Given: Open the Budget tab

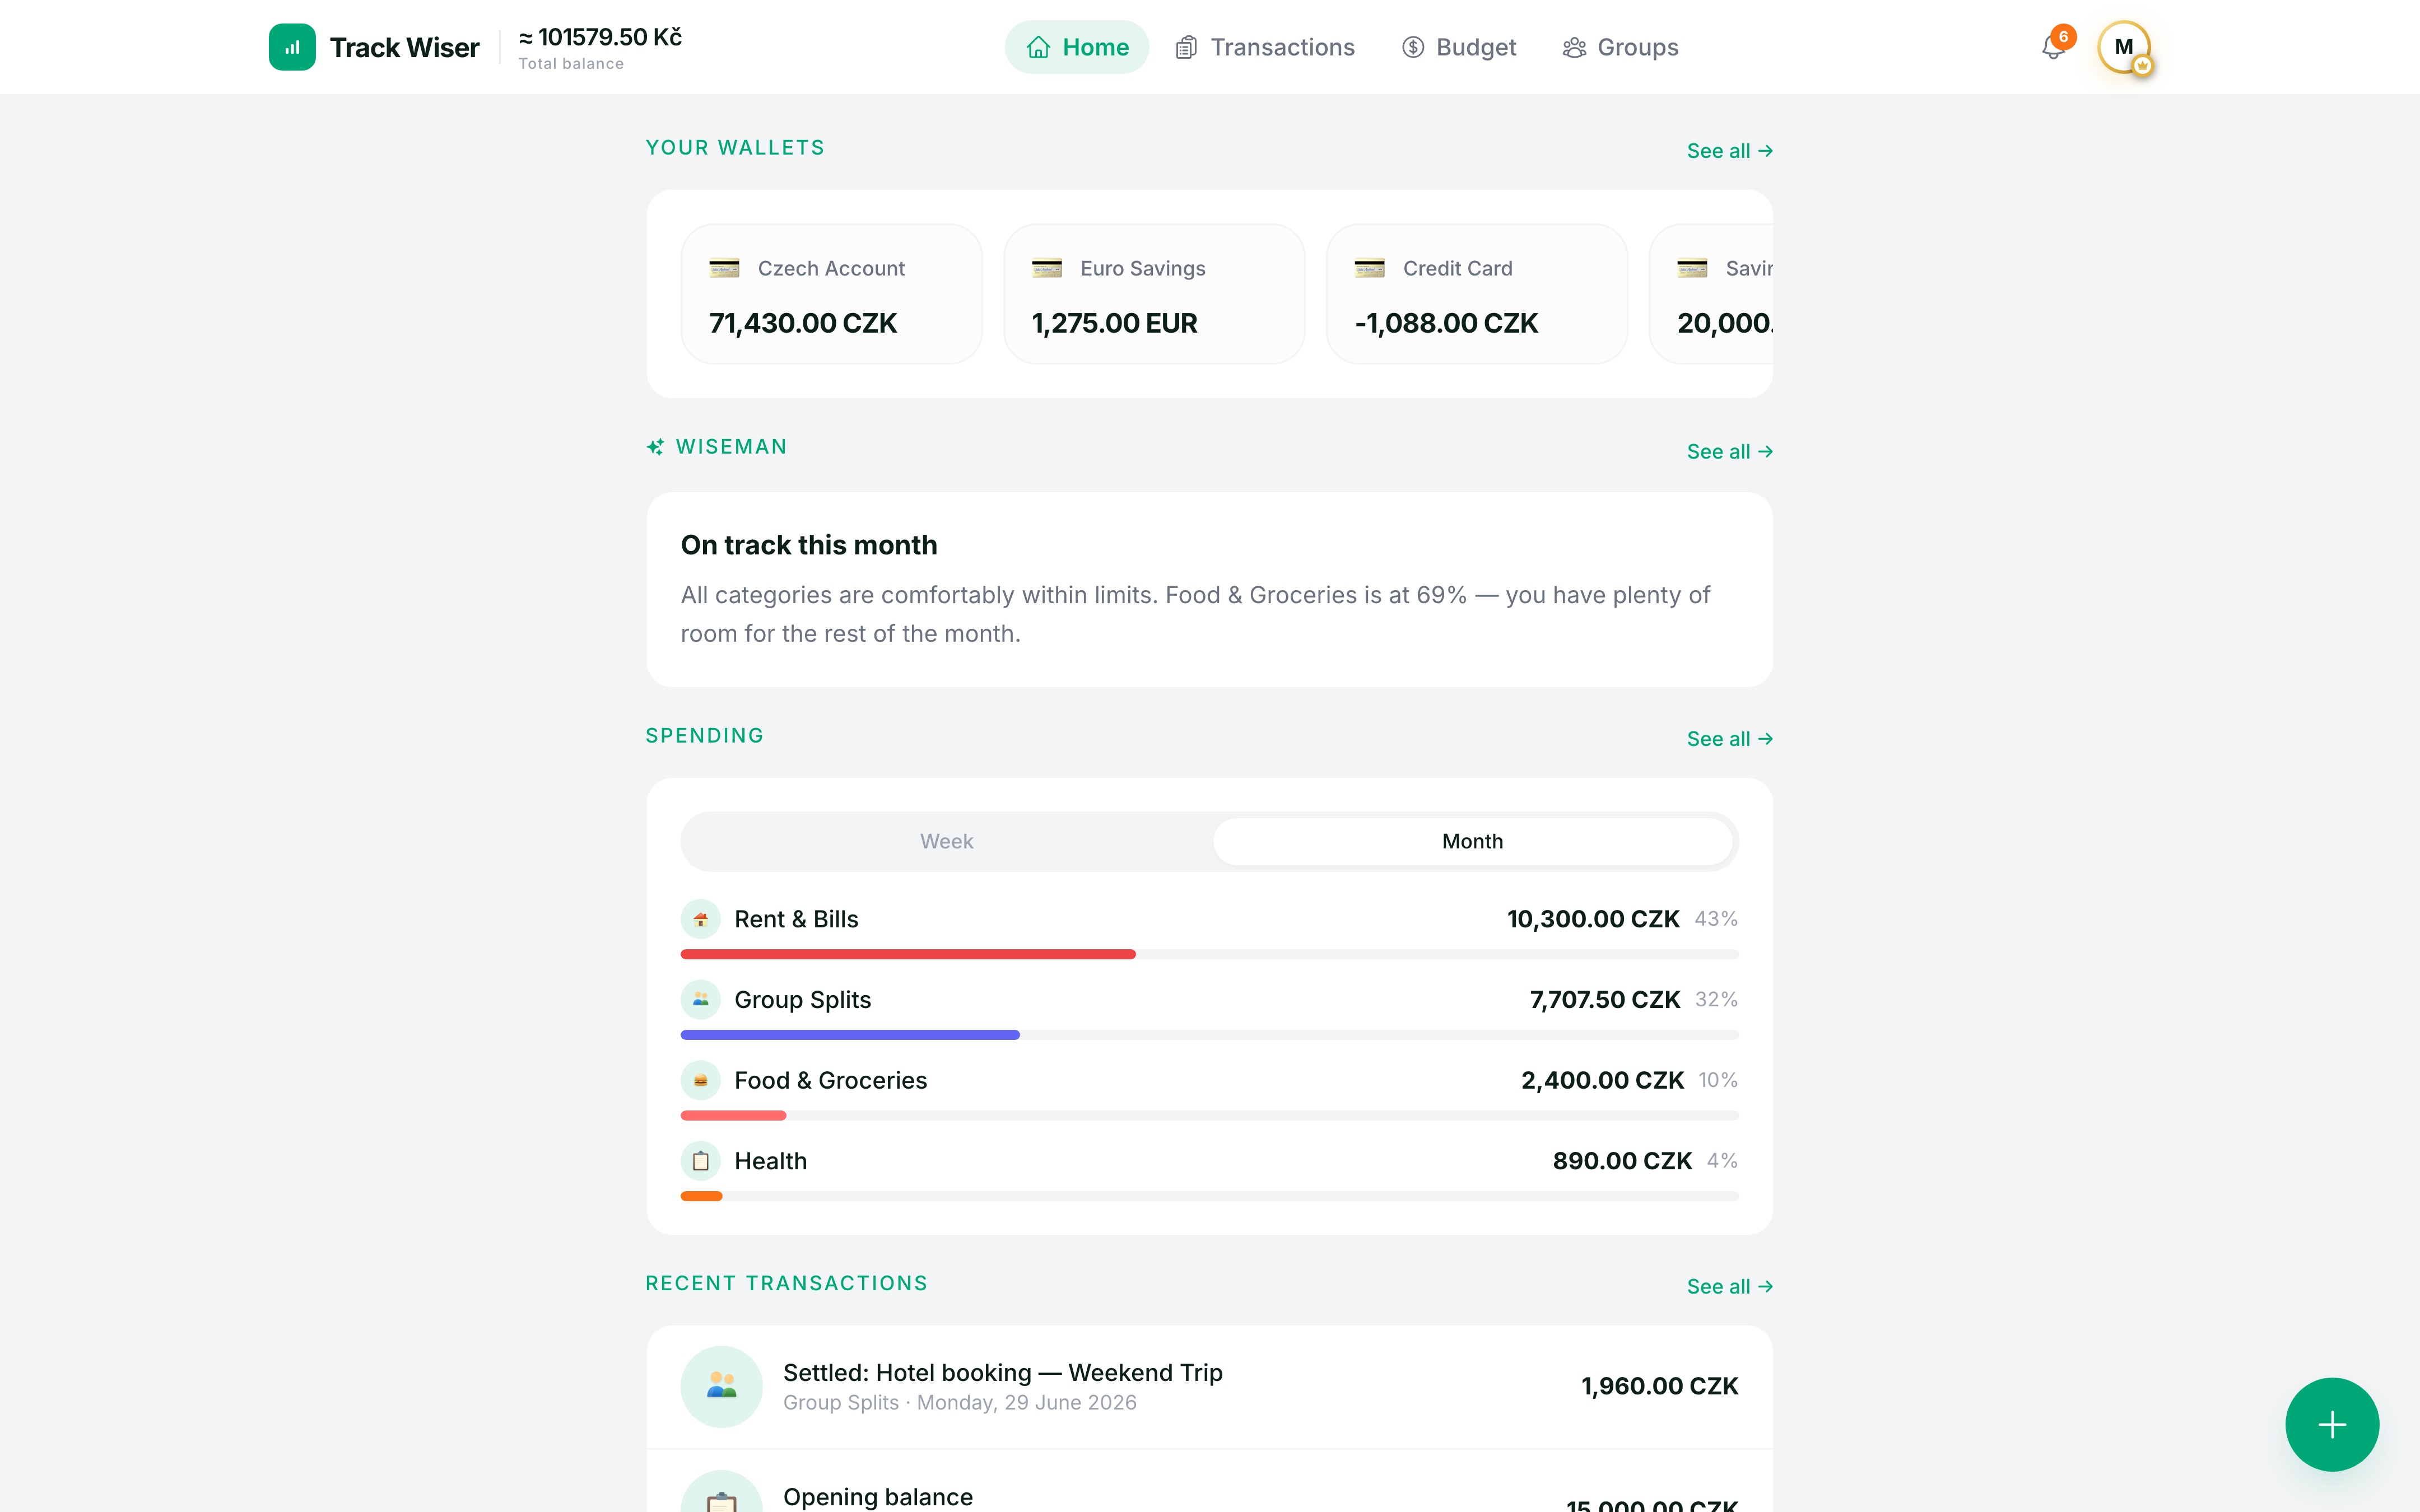Looking at the screenshot, I should click(1459, 47).
